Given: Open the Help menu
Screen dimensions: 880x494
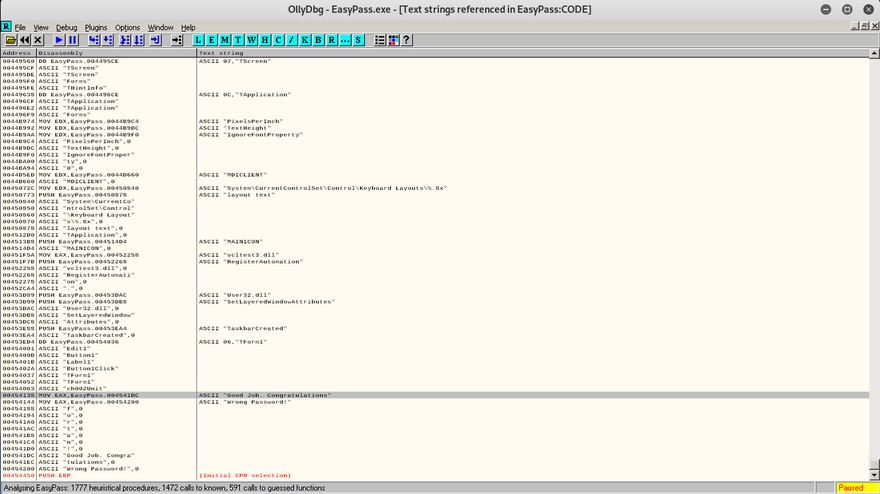Looking at the screenshot, I should click(x=188, y=28).
